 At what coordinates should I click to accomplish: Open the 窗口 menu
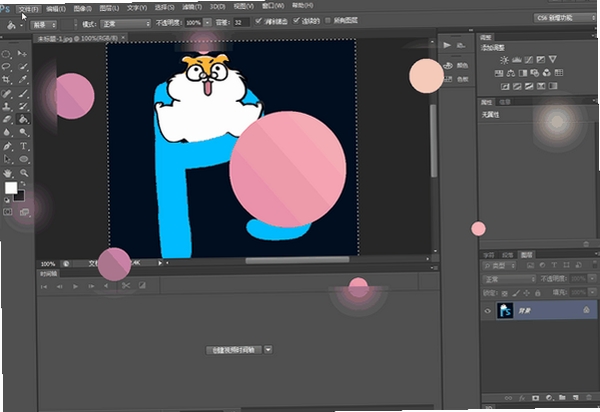pos(273,6)
